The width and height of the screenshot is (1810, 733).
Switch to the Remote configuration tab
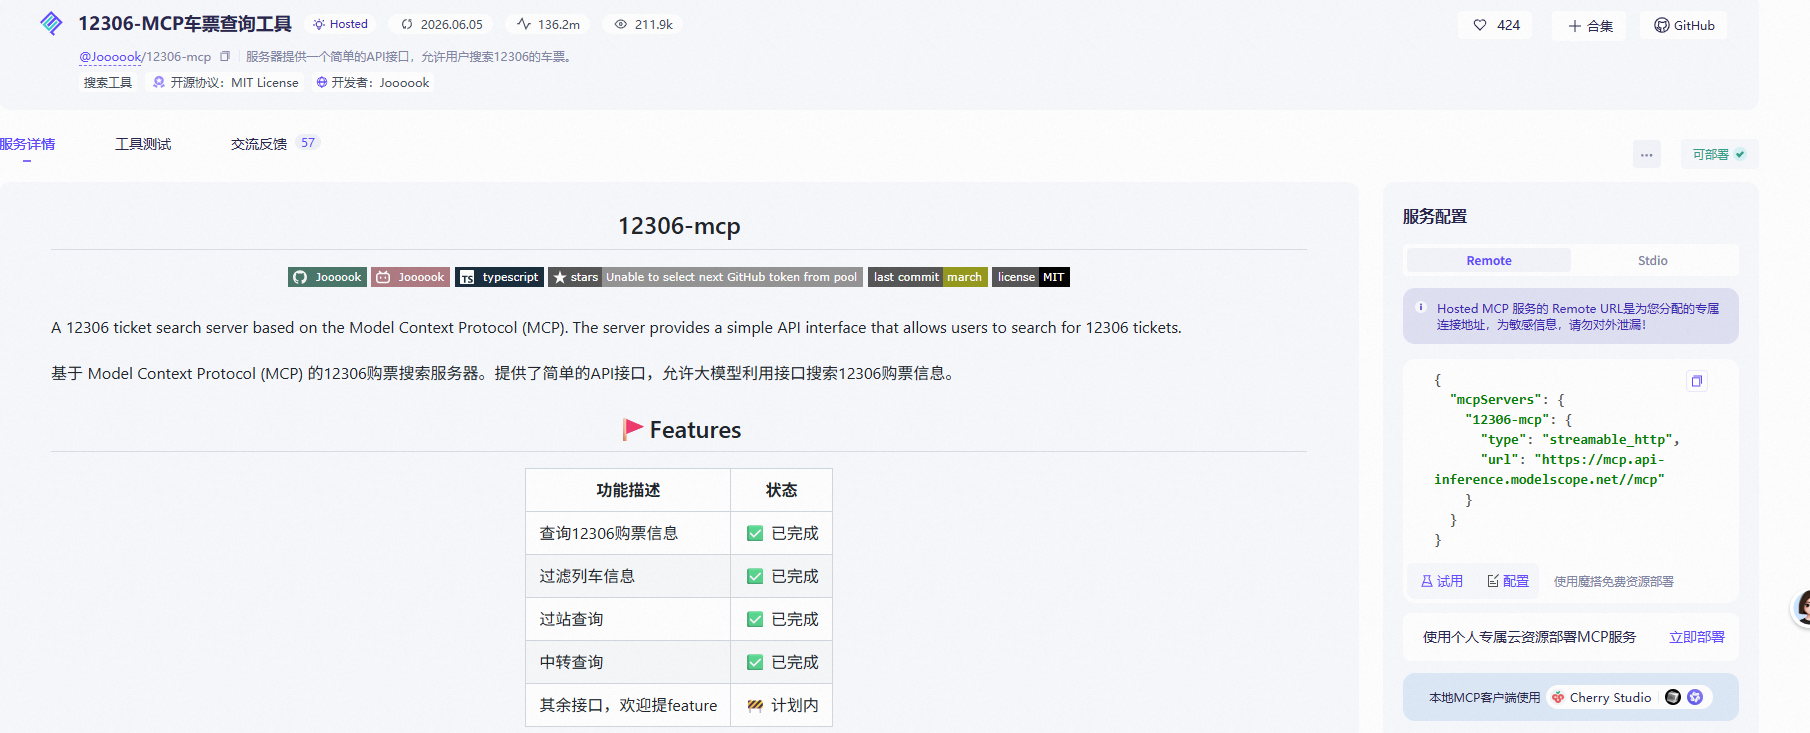pos(1489,261)
